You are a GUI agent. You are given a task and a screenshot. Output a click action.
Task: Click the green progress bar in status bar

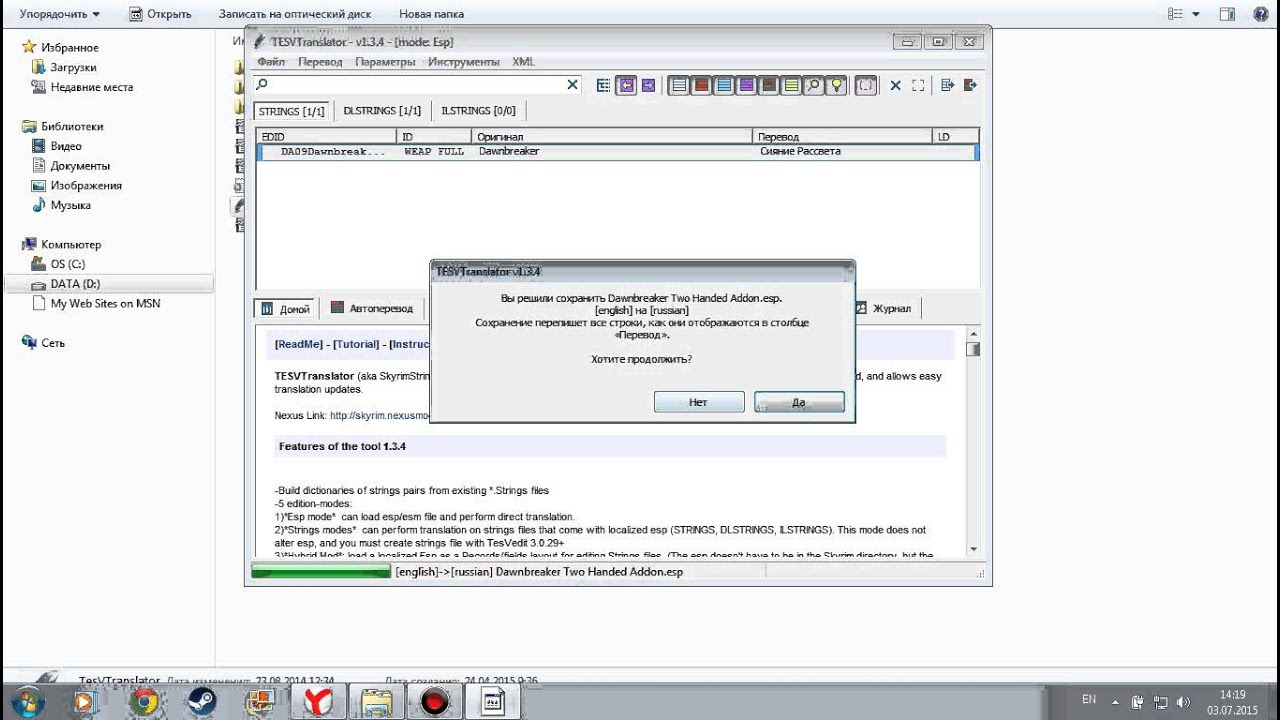320,572
